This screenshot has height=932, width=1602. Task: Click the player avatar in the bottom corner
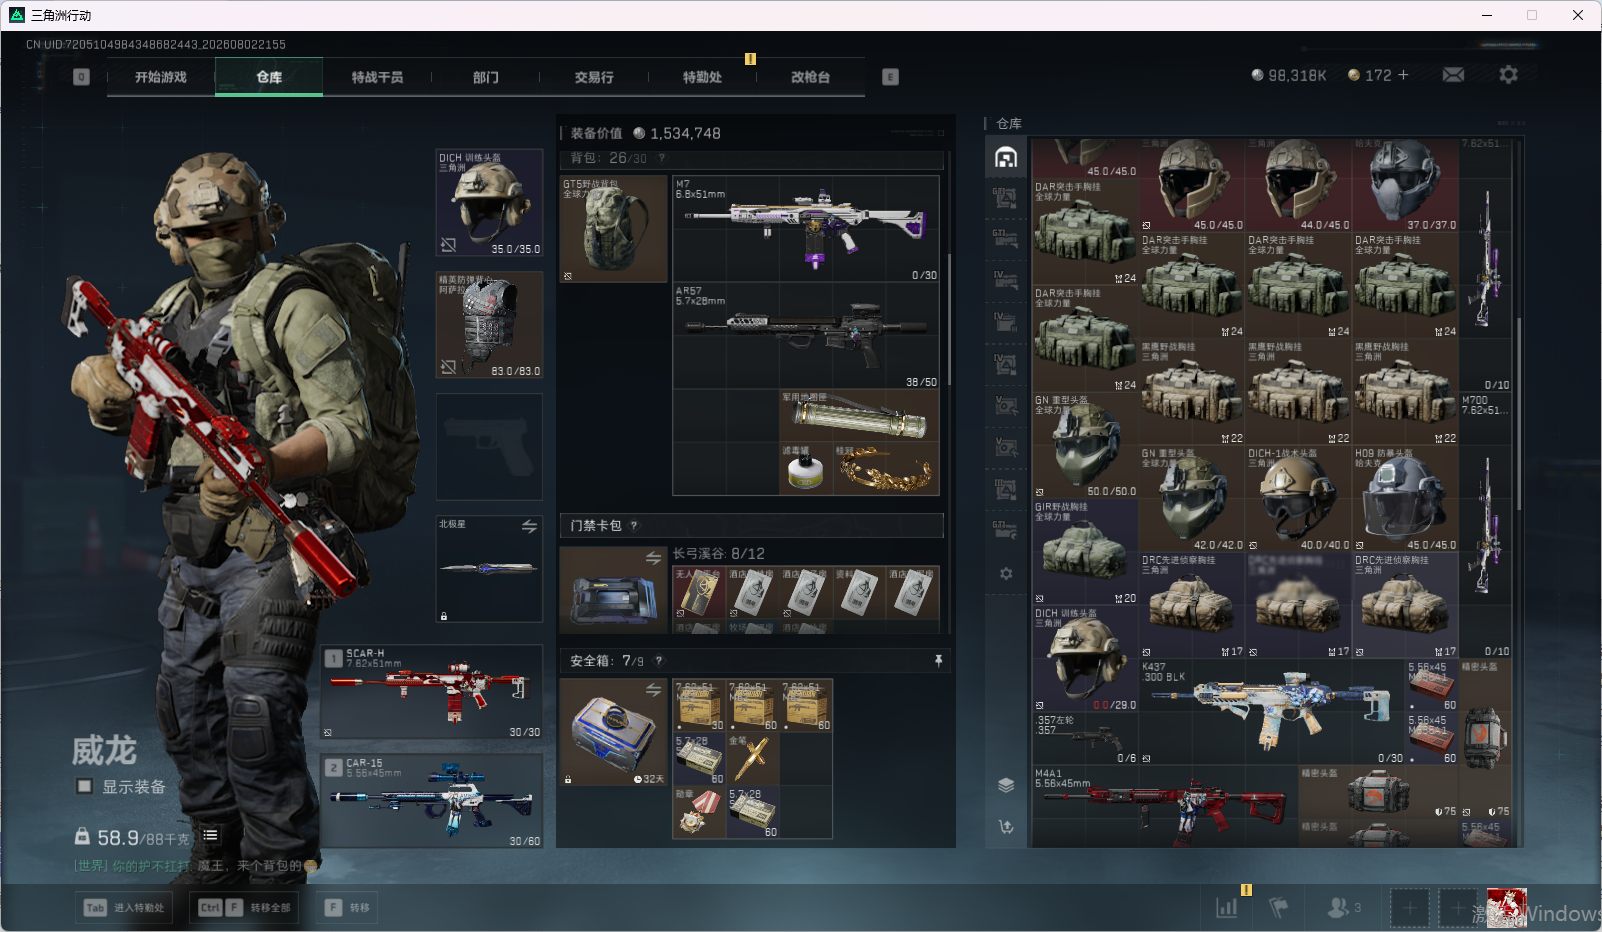click(1507, 908)
